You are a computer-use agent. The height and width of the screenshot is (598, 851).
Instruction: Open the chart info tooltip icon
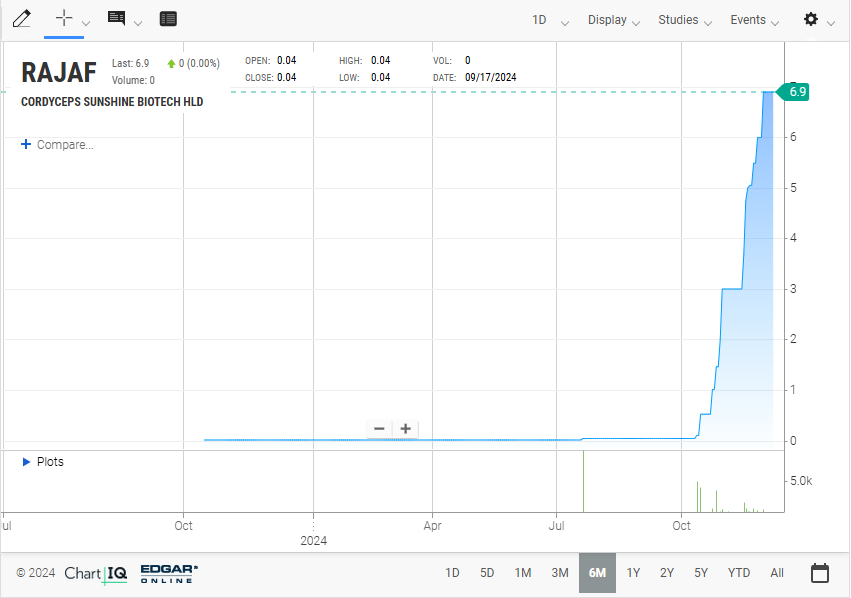click(x=117, y=19)
